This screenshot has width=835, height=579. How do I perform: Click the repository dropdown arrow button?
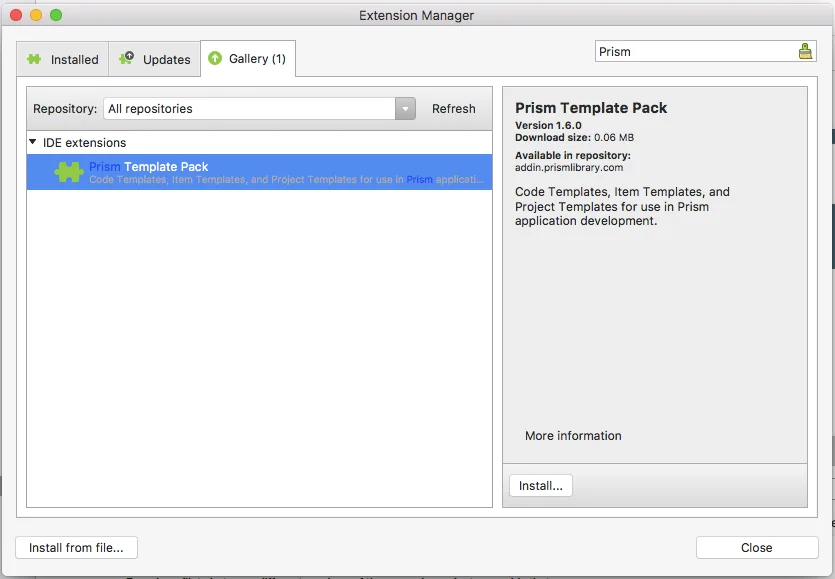tap(405, 109)
